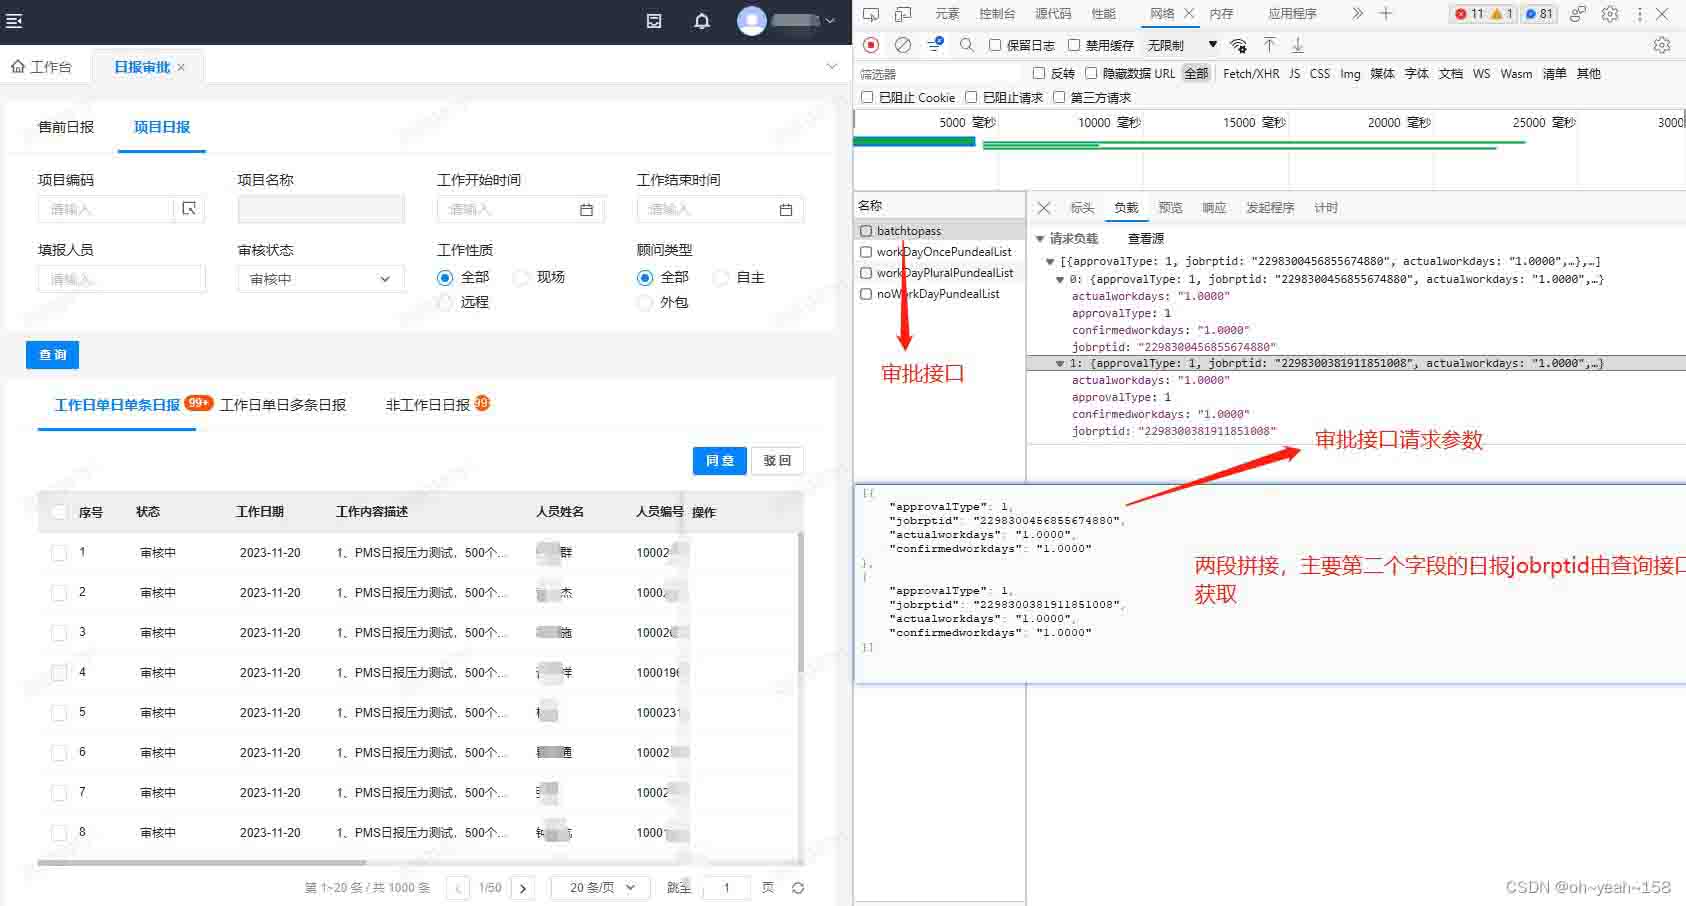Collapse 请求负载 section triangle
1686x906 pixels.
pyautogui.click(x=1040, y=239)
